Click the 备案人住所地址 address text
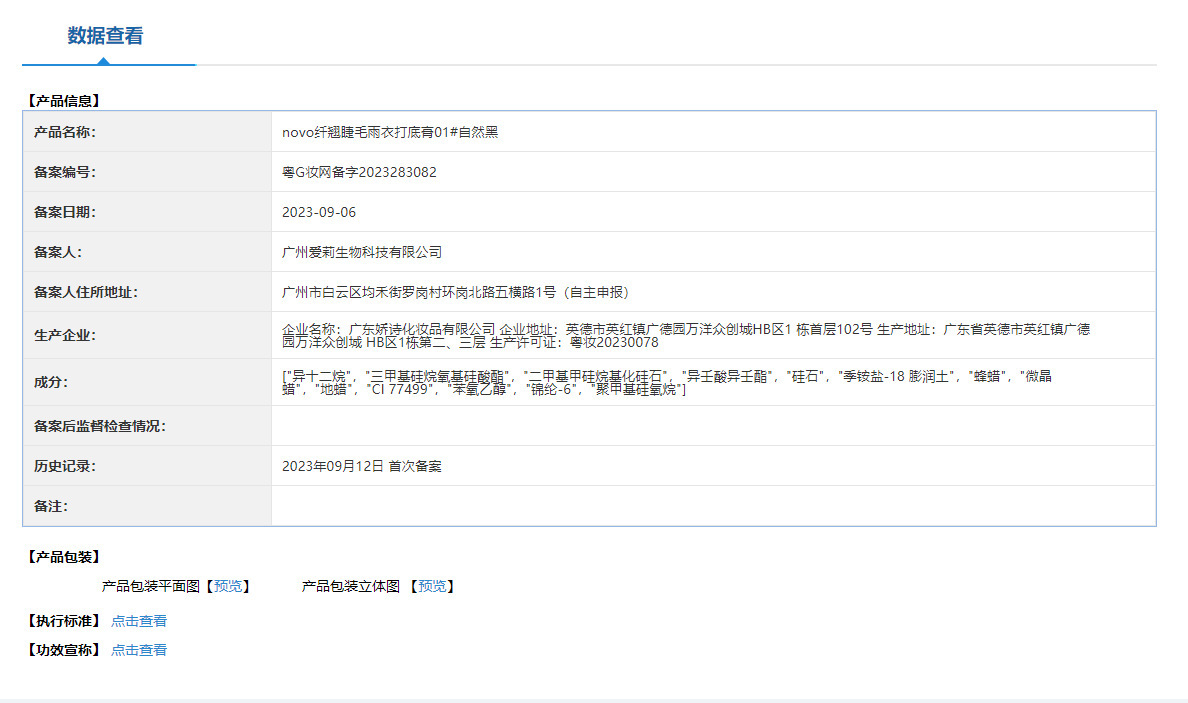Image resolution: width=1188 pixels, height=703 pixels. pos(456,292)
